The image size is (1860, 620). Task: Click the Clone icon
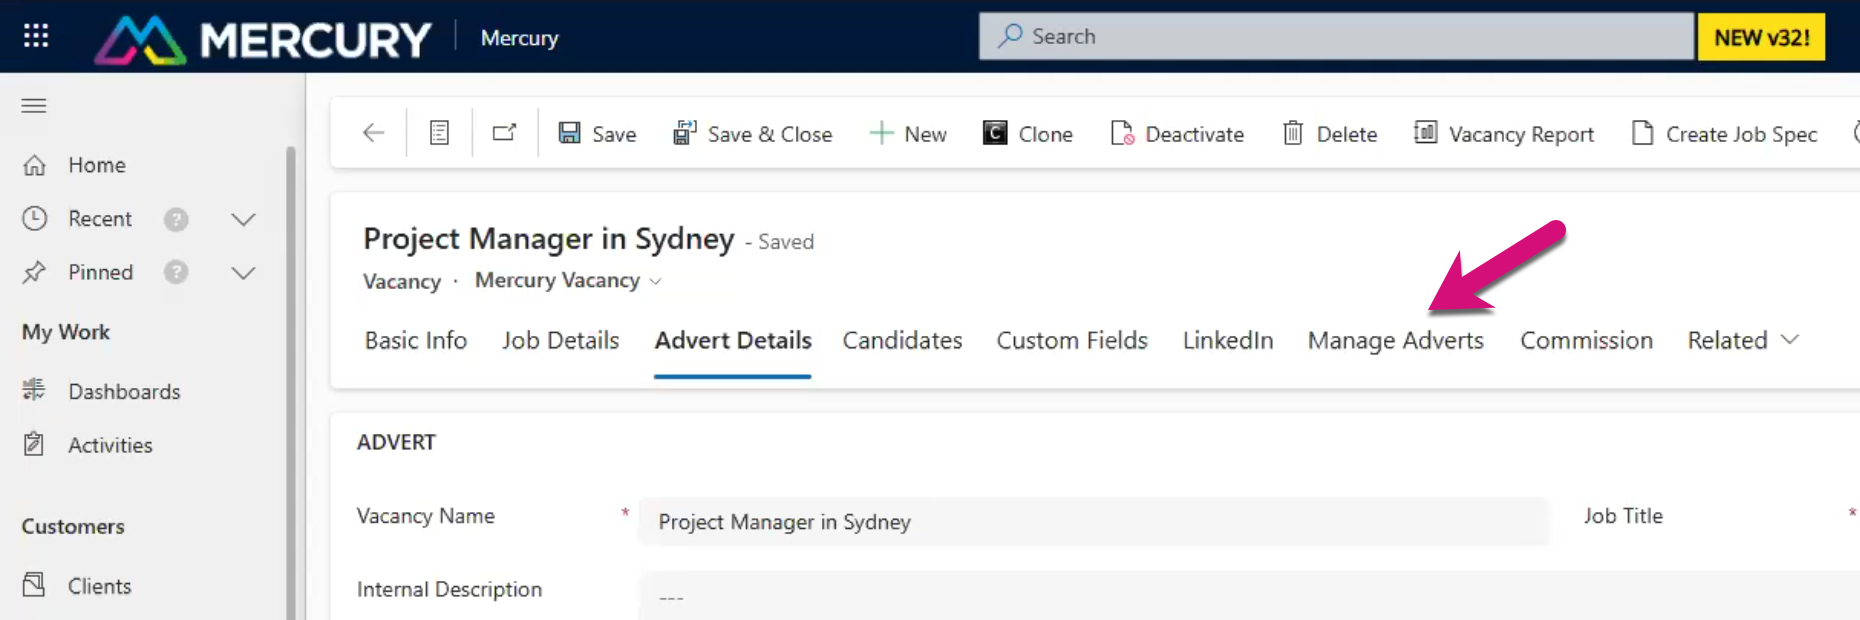click(x=995, y=133)
